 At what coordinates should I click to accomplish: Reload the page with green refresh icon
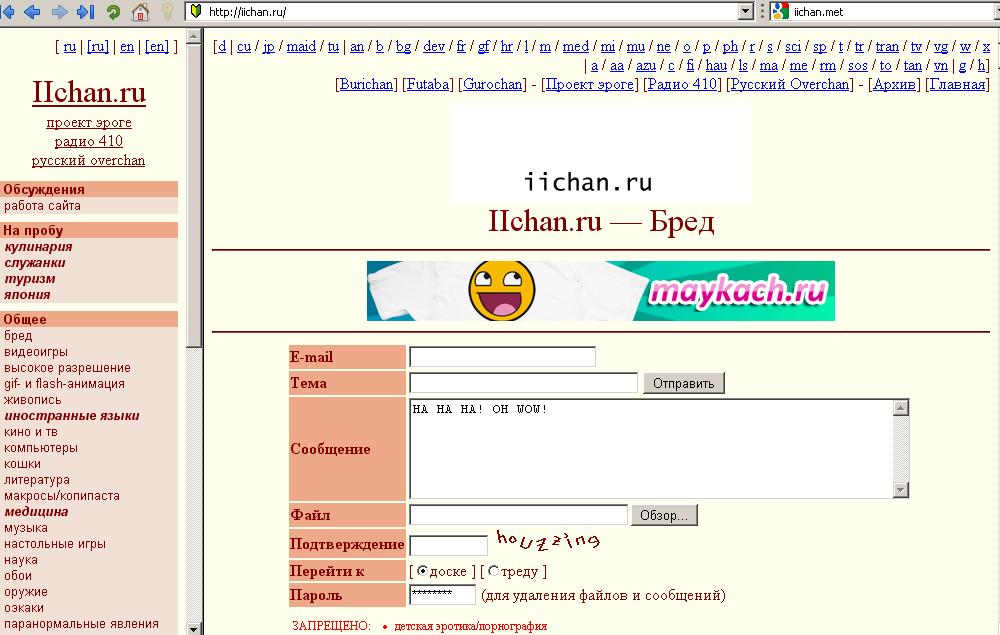coord(113,12)
